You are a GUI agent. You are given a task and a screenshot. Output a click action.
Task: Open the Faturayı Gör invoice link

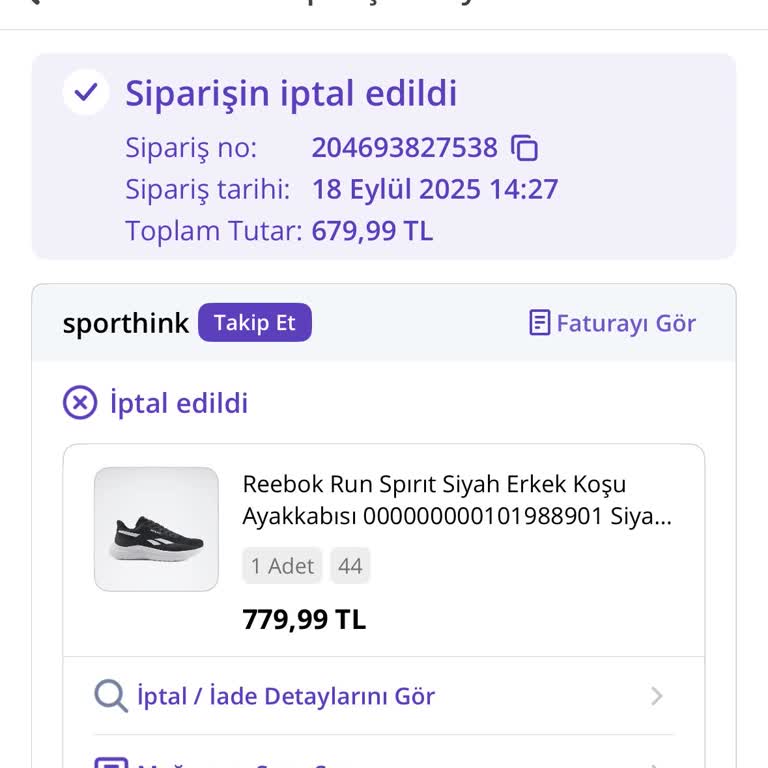625,323
